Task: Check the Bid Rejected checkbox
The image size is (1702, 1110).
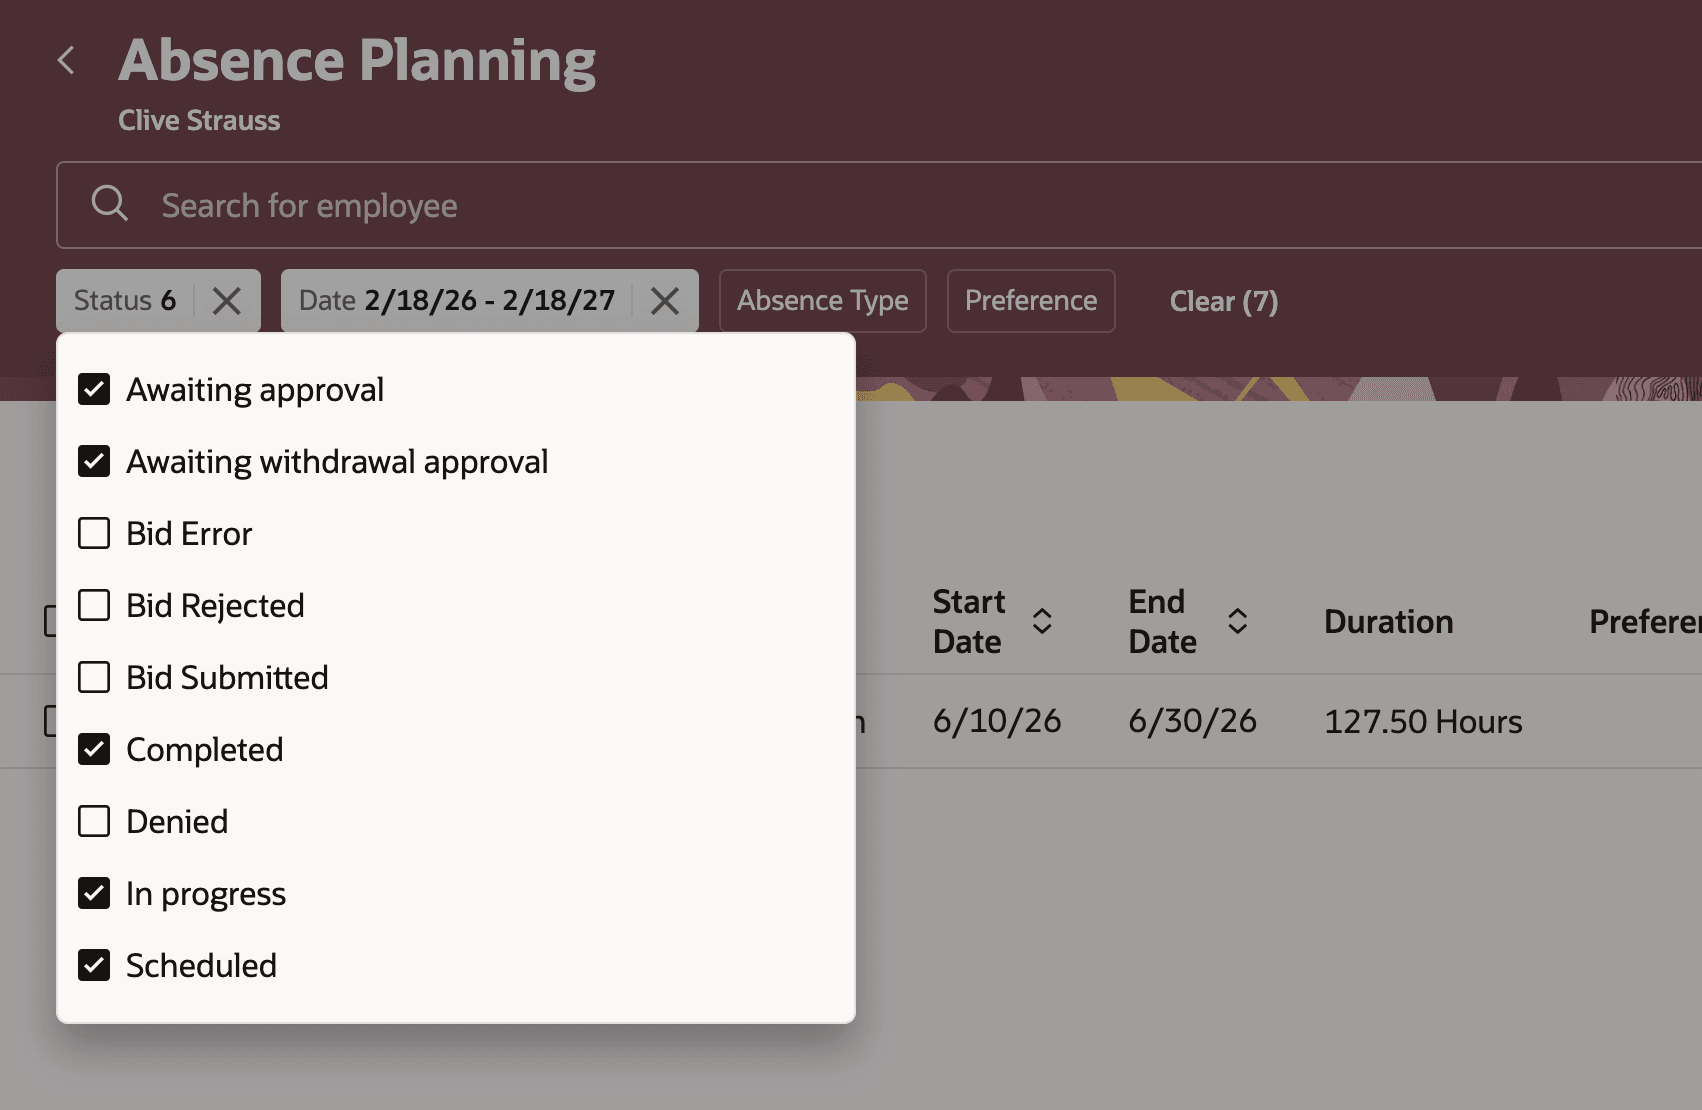Action: (x=93, y=605)
